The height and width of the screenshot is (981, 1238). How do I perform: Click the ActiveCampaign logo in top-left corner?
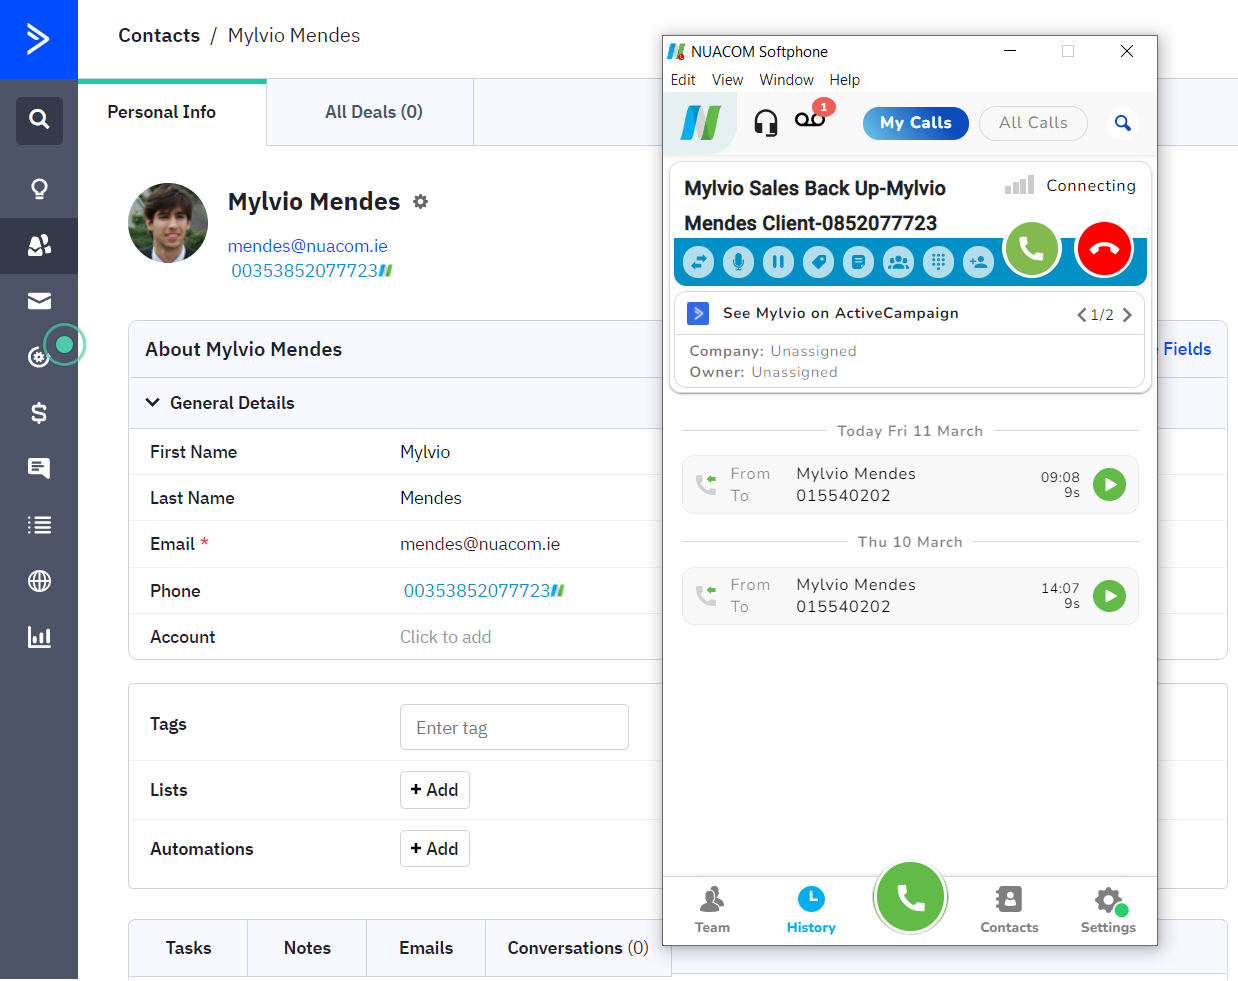38,39
